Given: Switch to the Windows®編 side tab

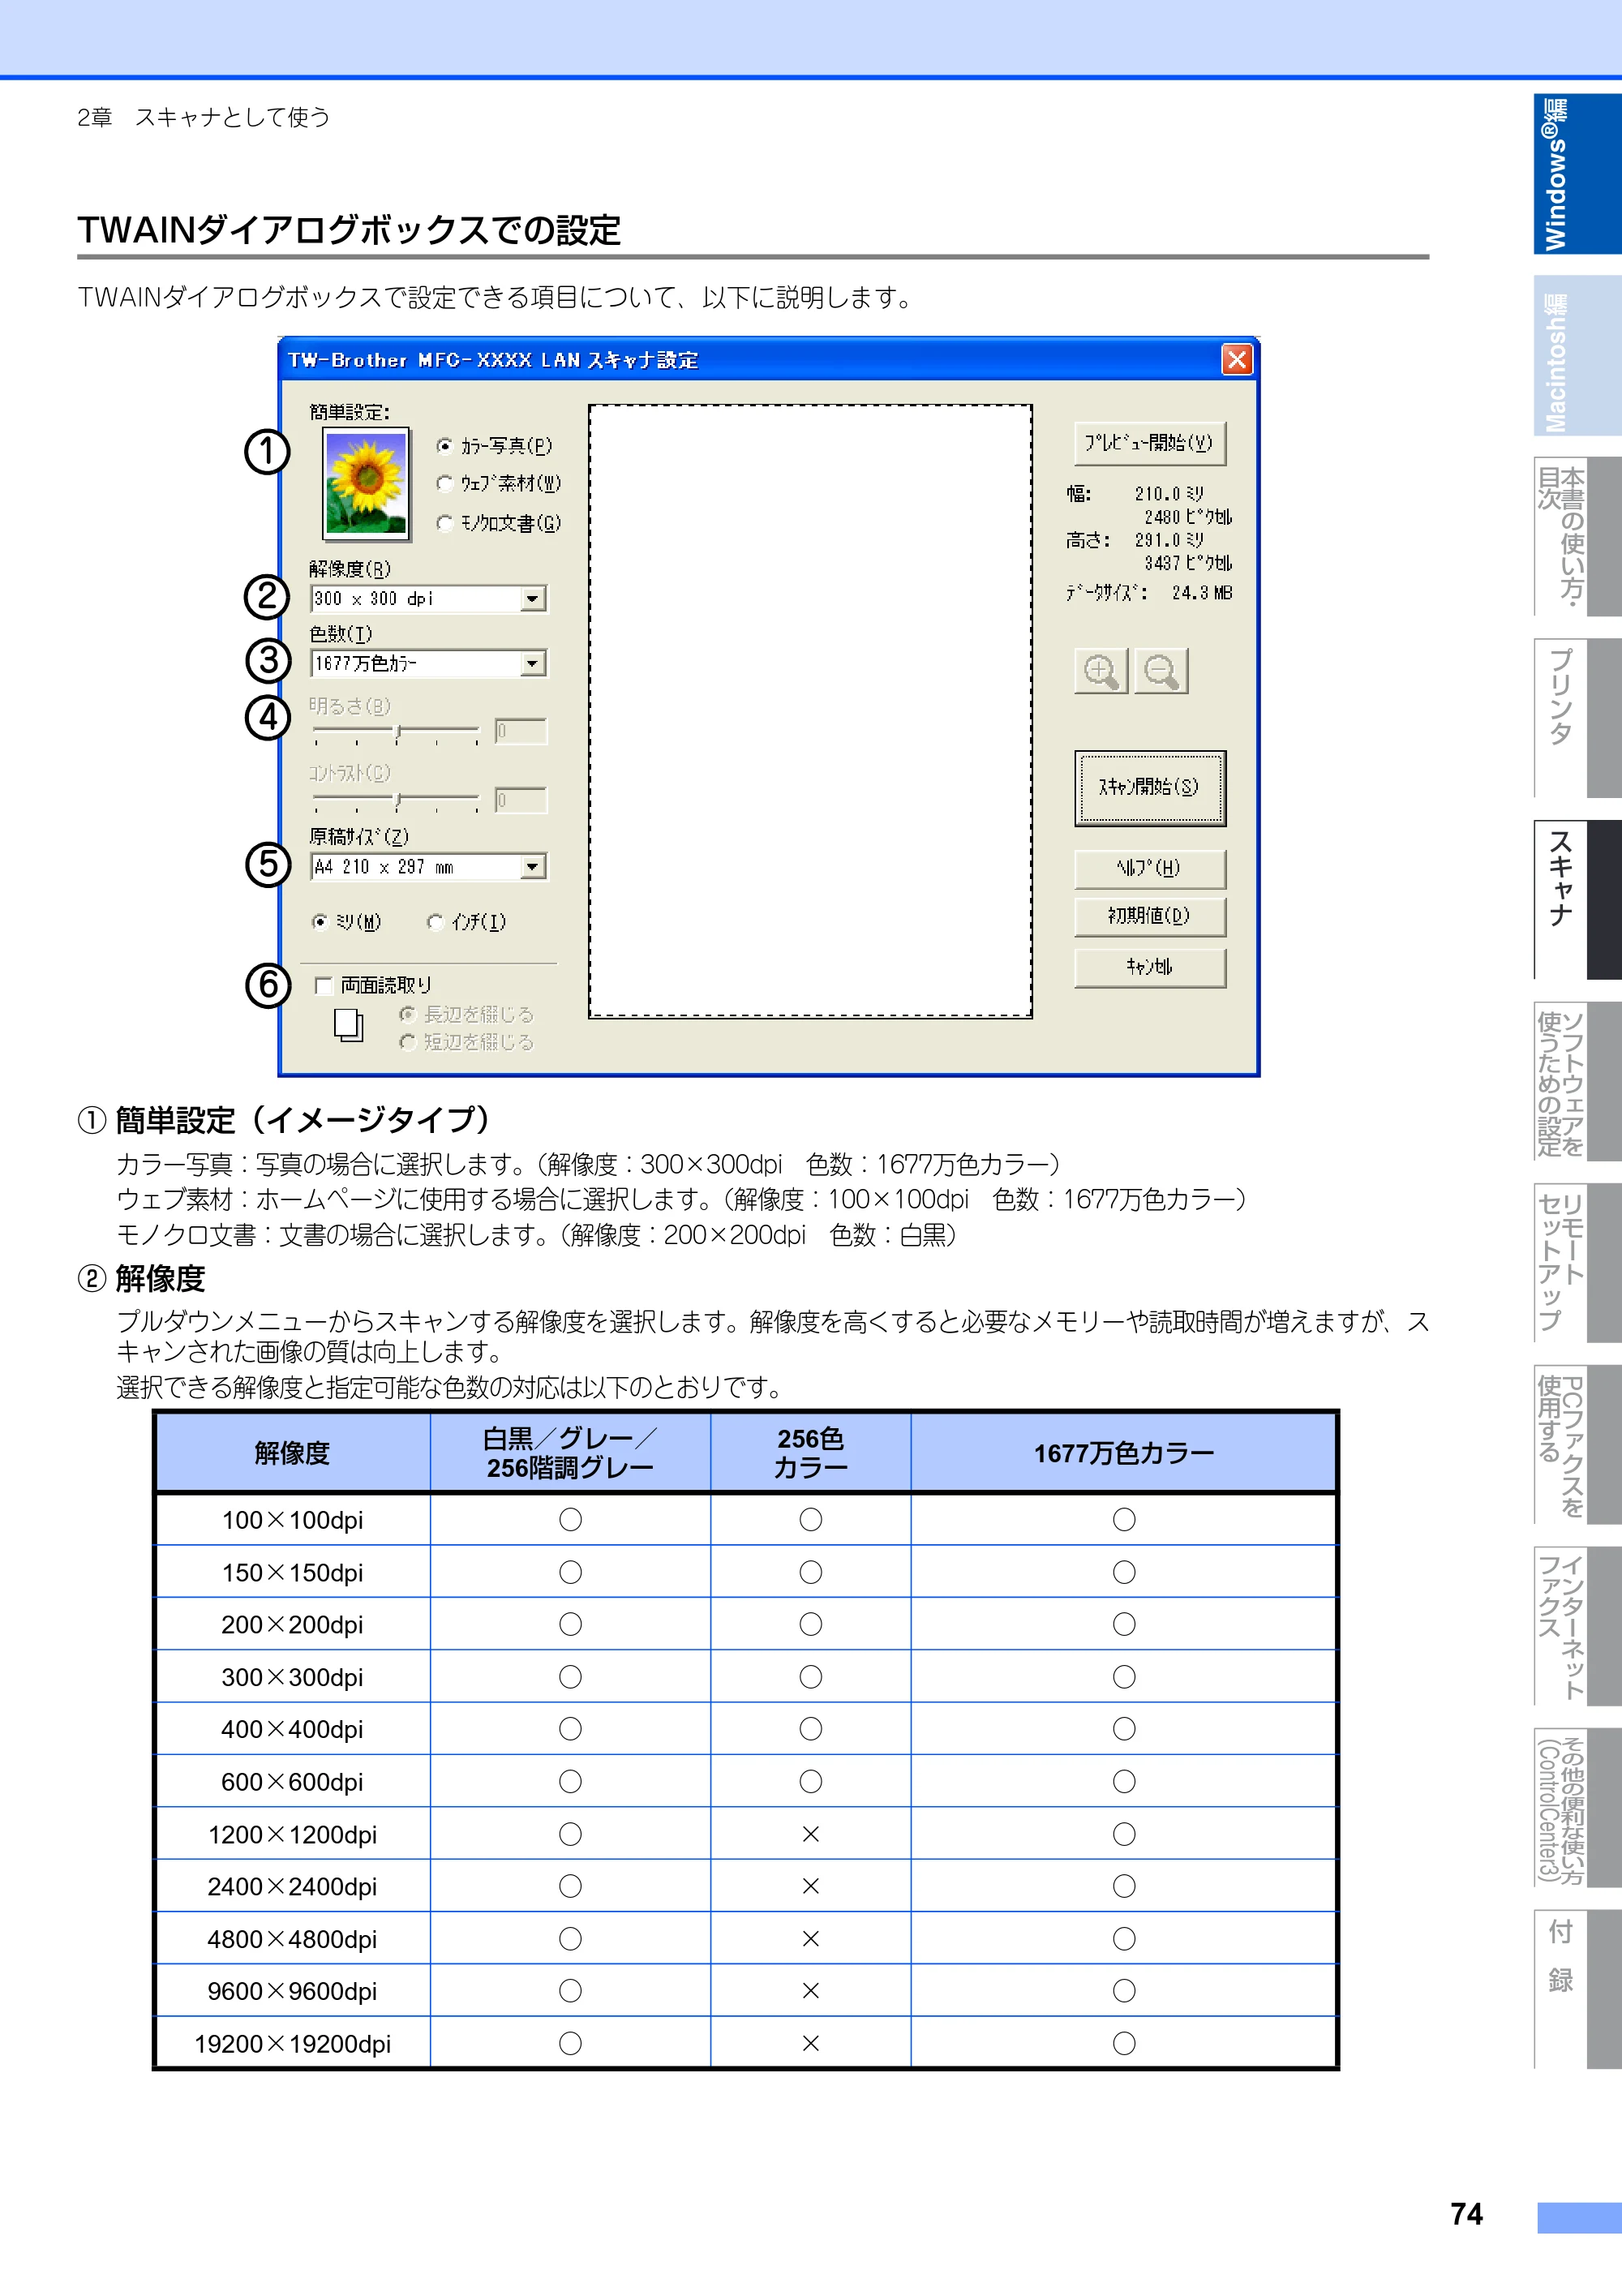Looking at the screenshot, I should [1577, 174].
